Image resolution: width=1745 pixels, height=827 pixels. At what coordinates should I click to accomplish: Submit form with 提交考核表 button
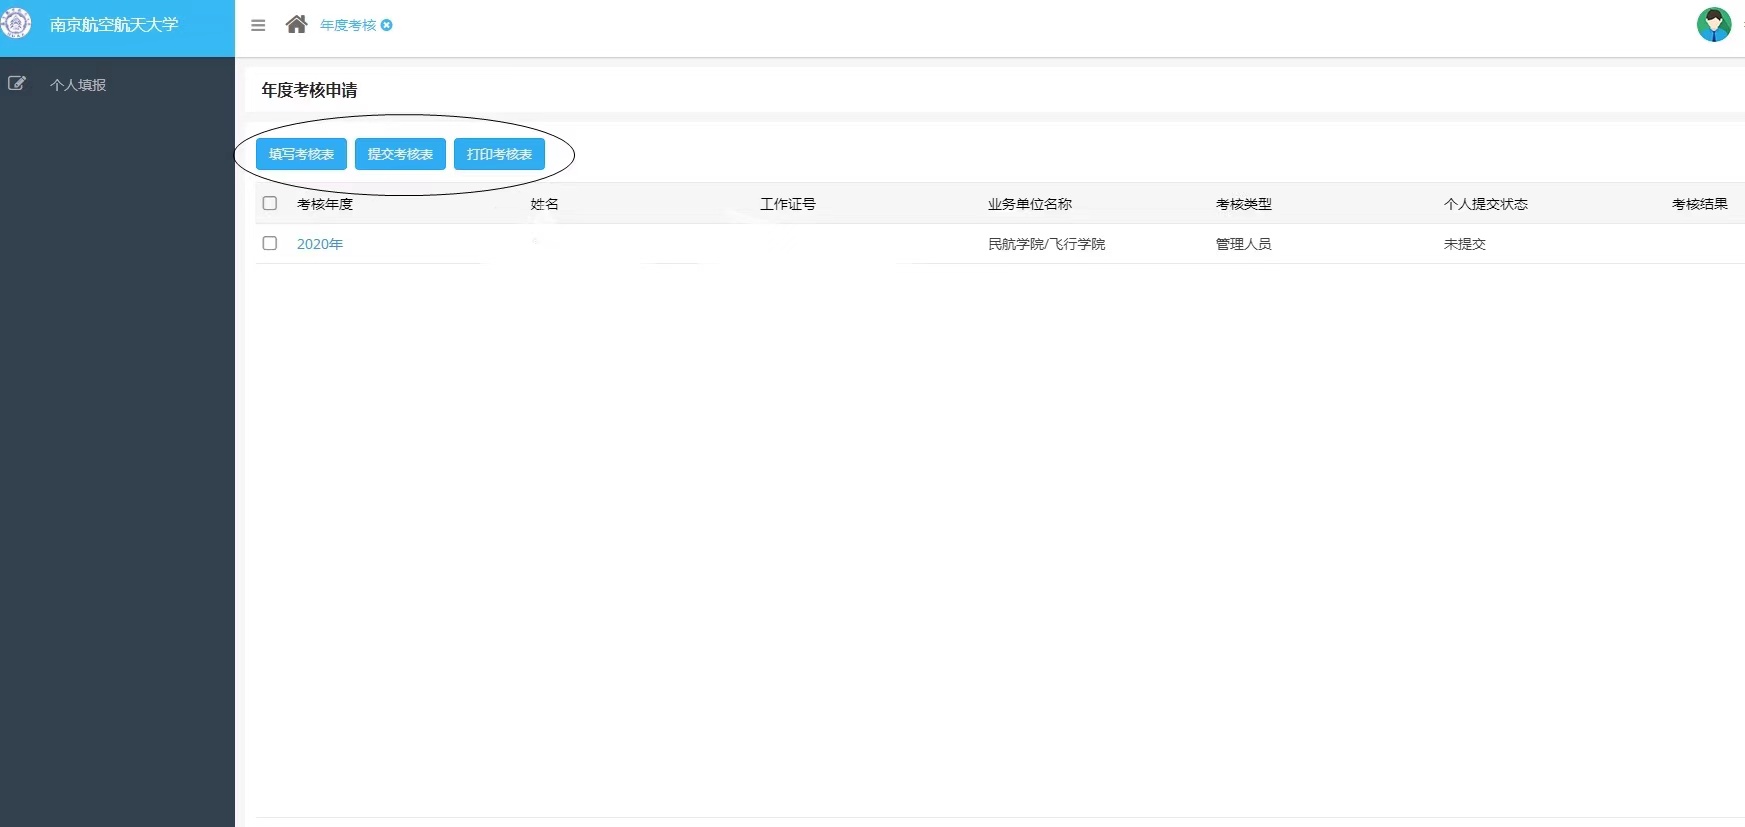[400, 154]
